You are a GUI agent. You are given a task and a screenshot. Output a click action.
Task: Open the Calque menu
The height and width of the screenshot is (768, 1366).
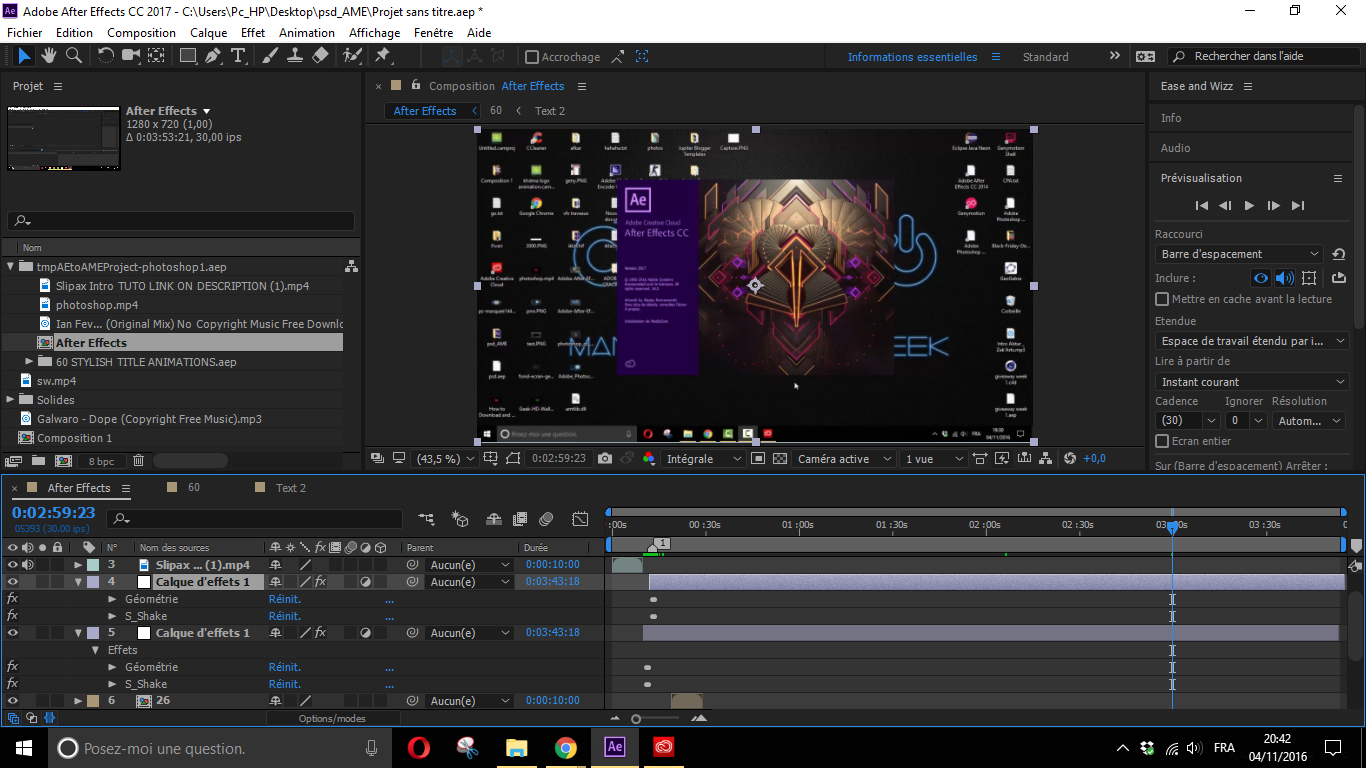(x=208, y=33)
